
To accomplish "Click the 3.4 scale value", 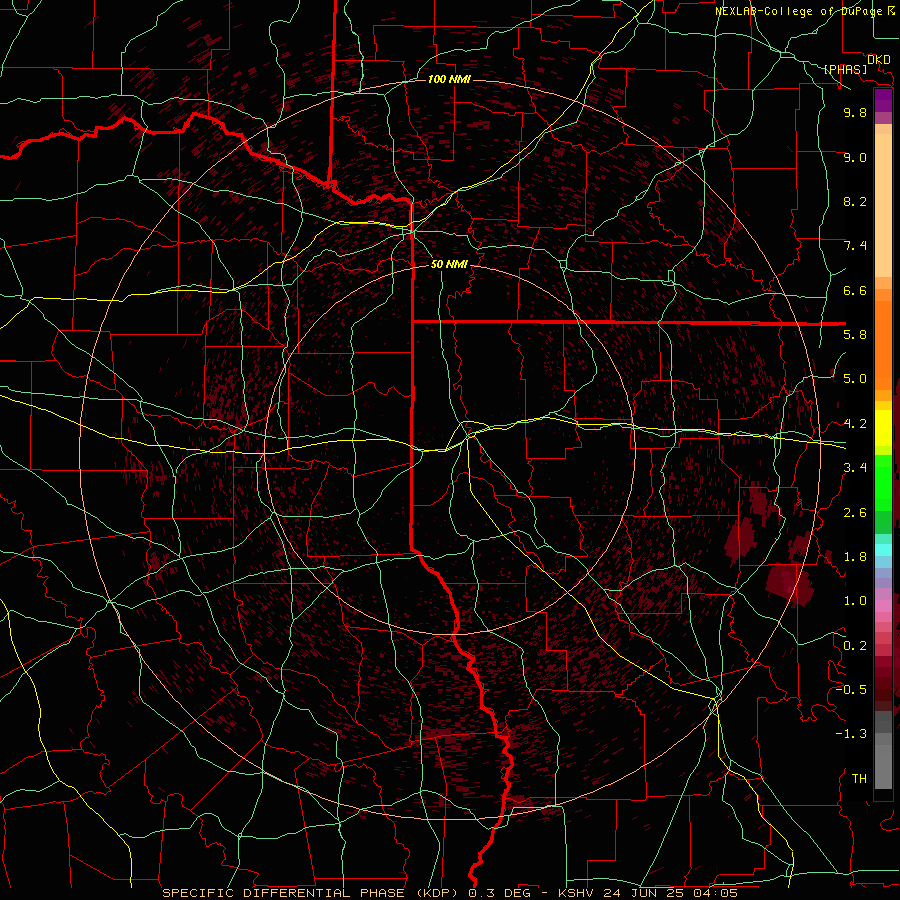I will click(x=855, y=468).
